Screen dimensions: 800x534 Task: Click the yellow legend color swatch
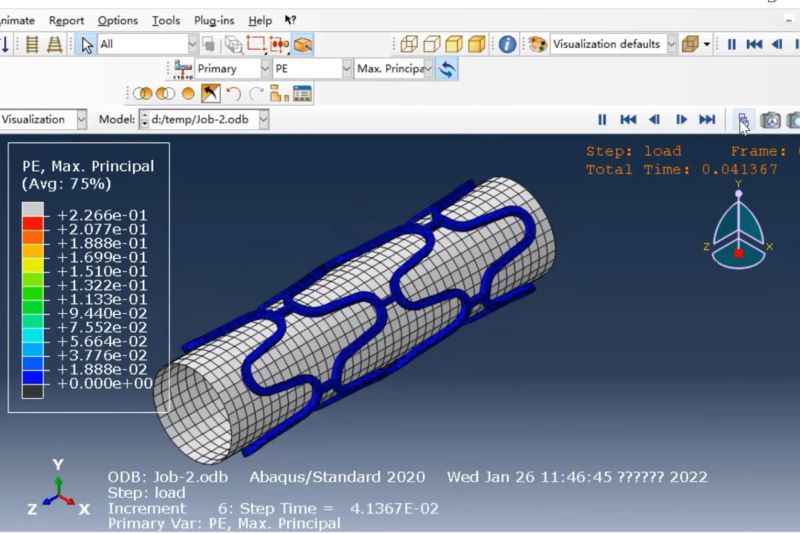33,265
